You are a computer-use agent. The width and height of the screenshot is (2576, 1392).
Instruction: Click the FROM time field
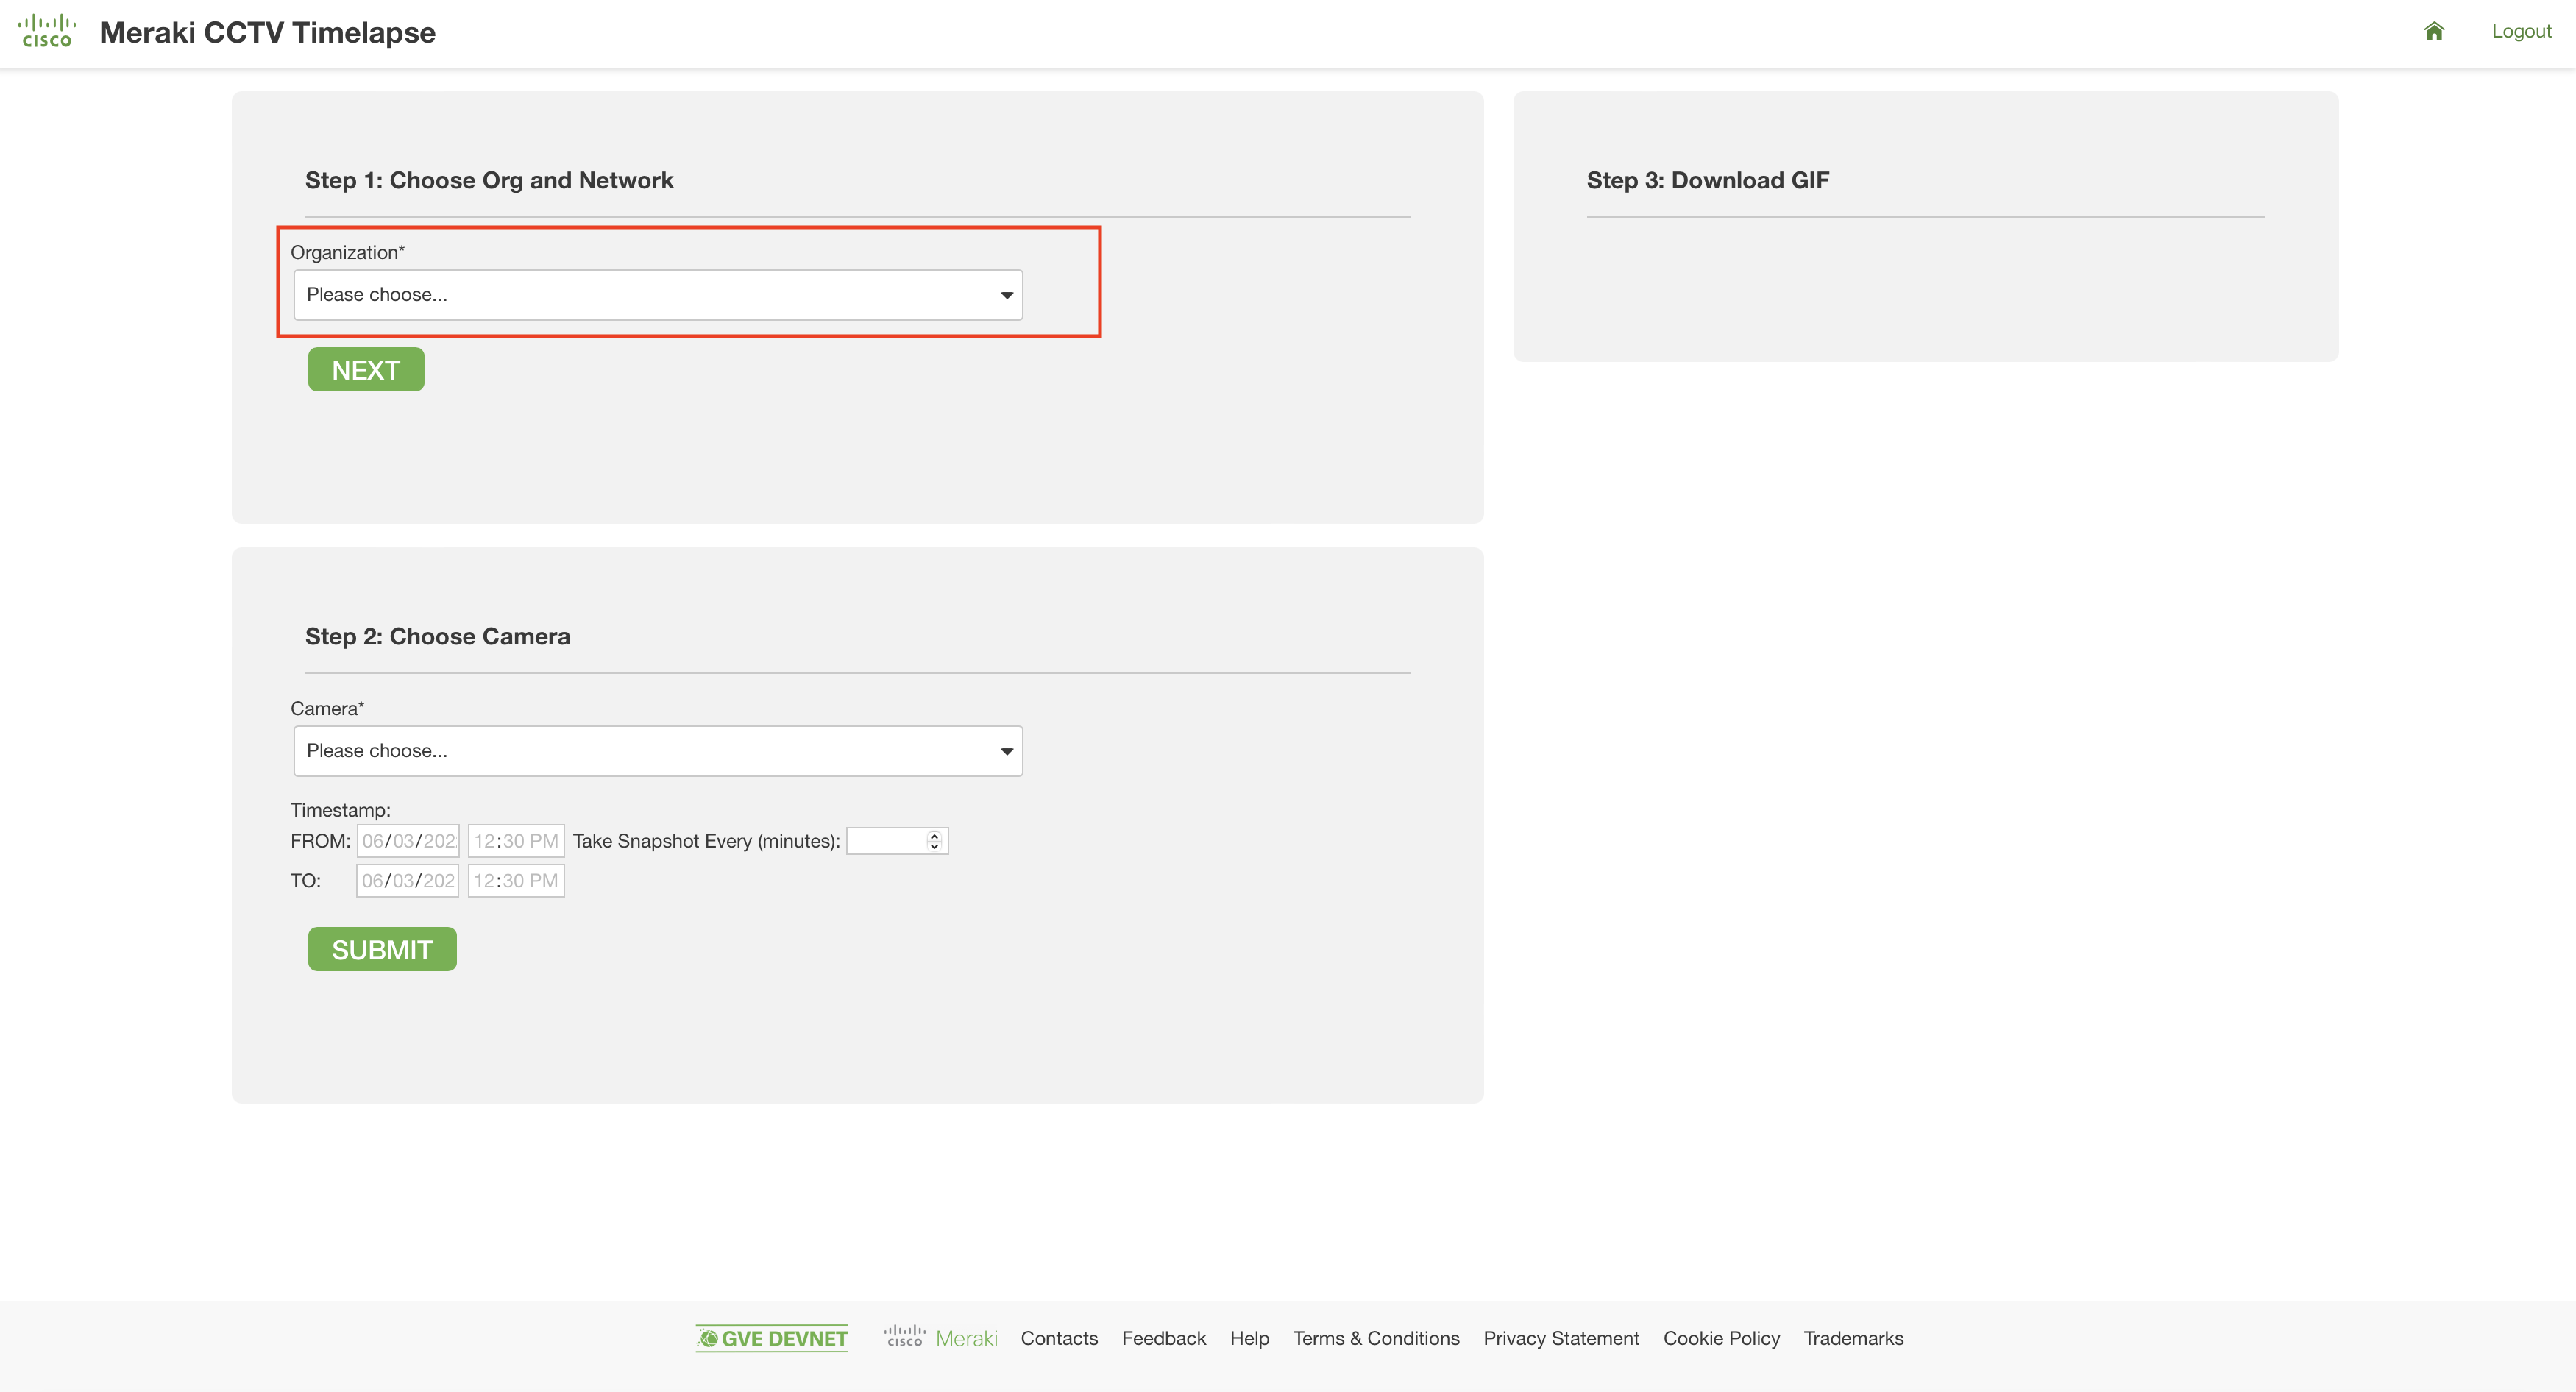516,841
